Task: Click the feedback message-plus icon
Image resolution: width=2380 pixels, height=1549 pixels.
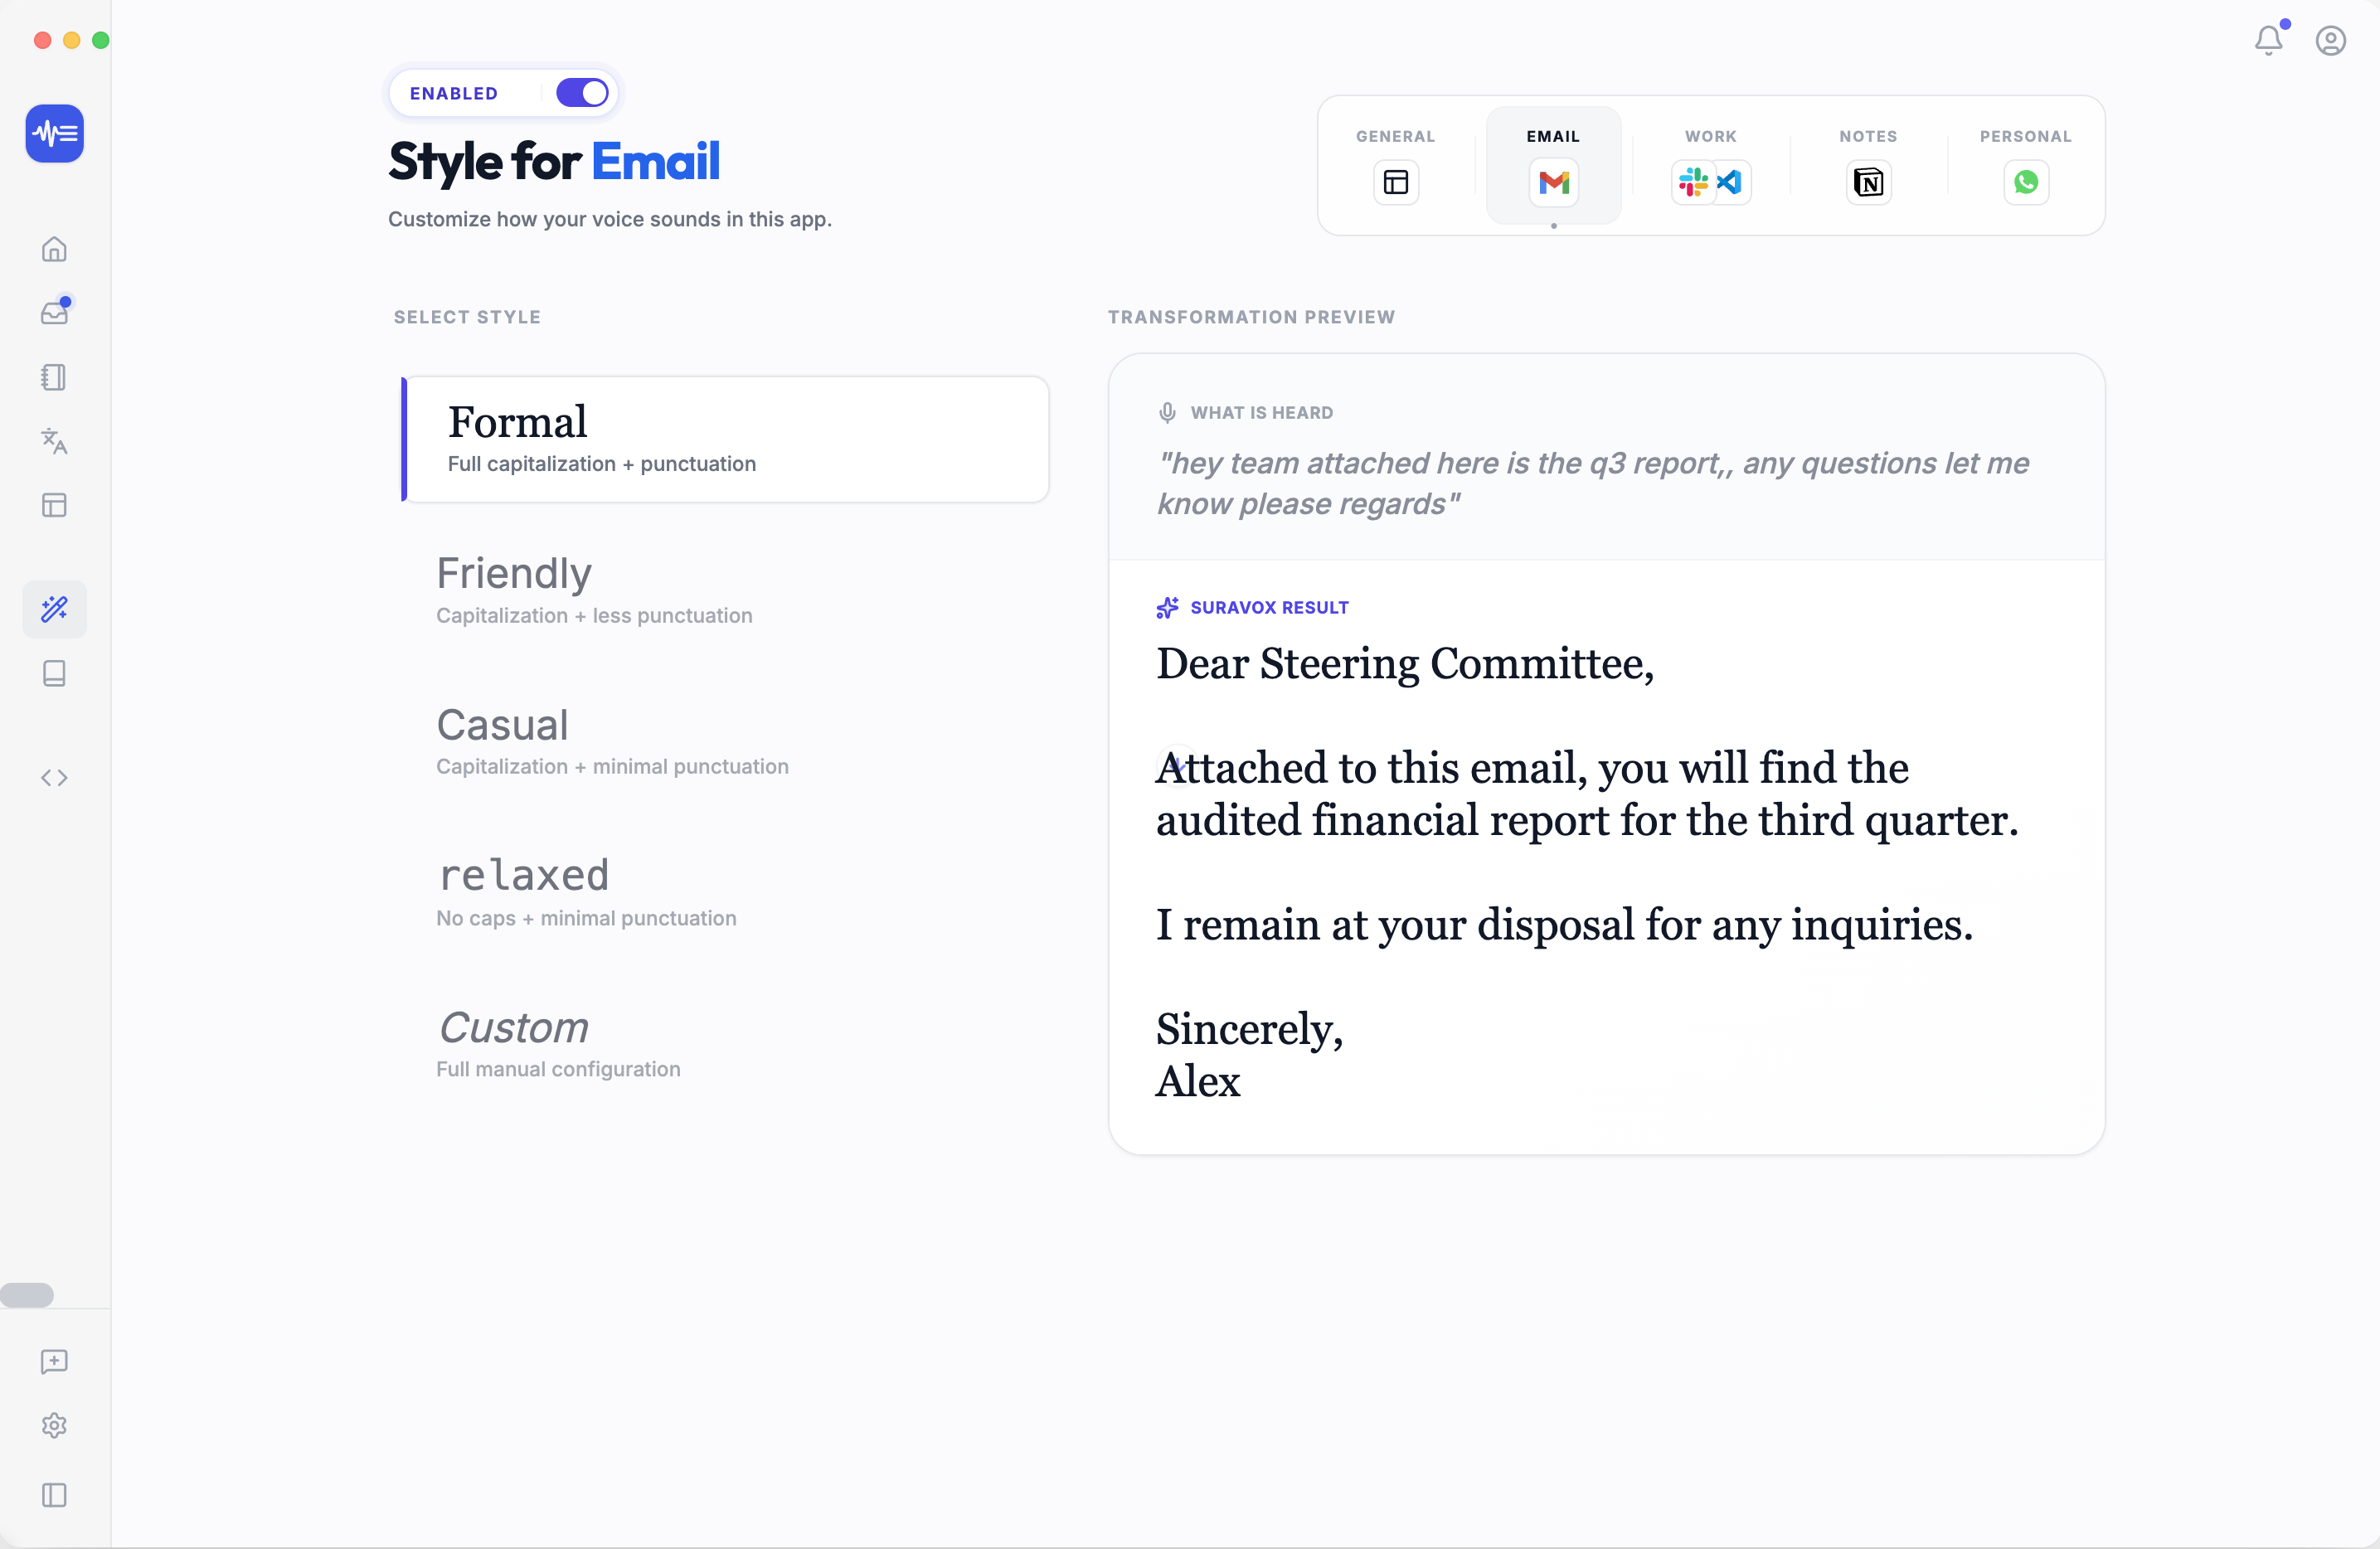Action: 54,1361
